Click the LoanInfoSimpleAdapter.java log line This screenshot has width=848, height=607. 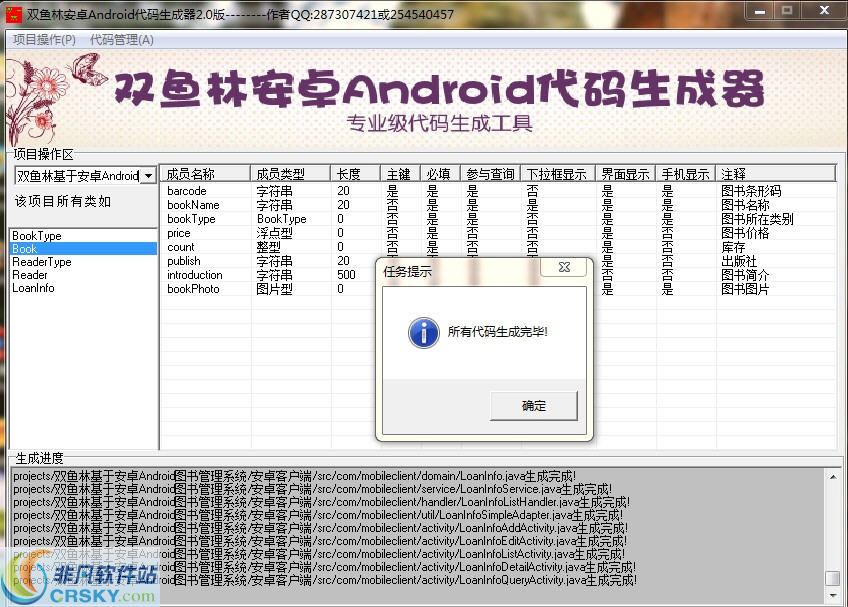pyautogui.click(x=317, y=515)
